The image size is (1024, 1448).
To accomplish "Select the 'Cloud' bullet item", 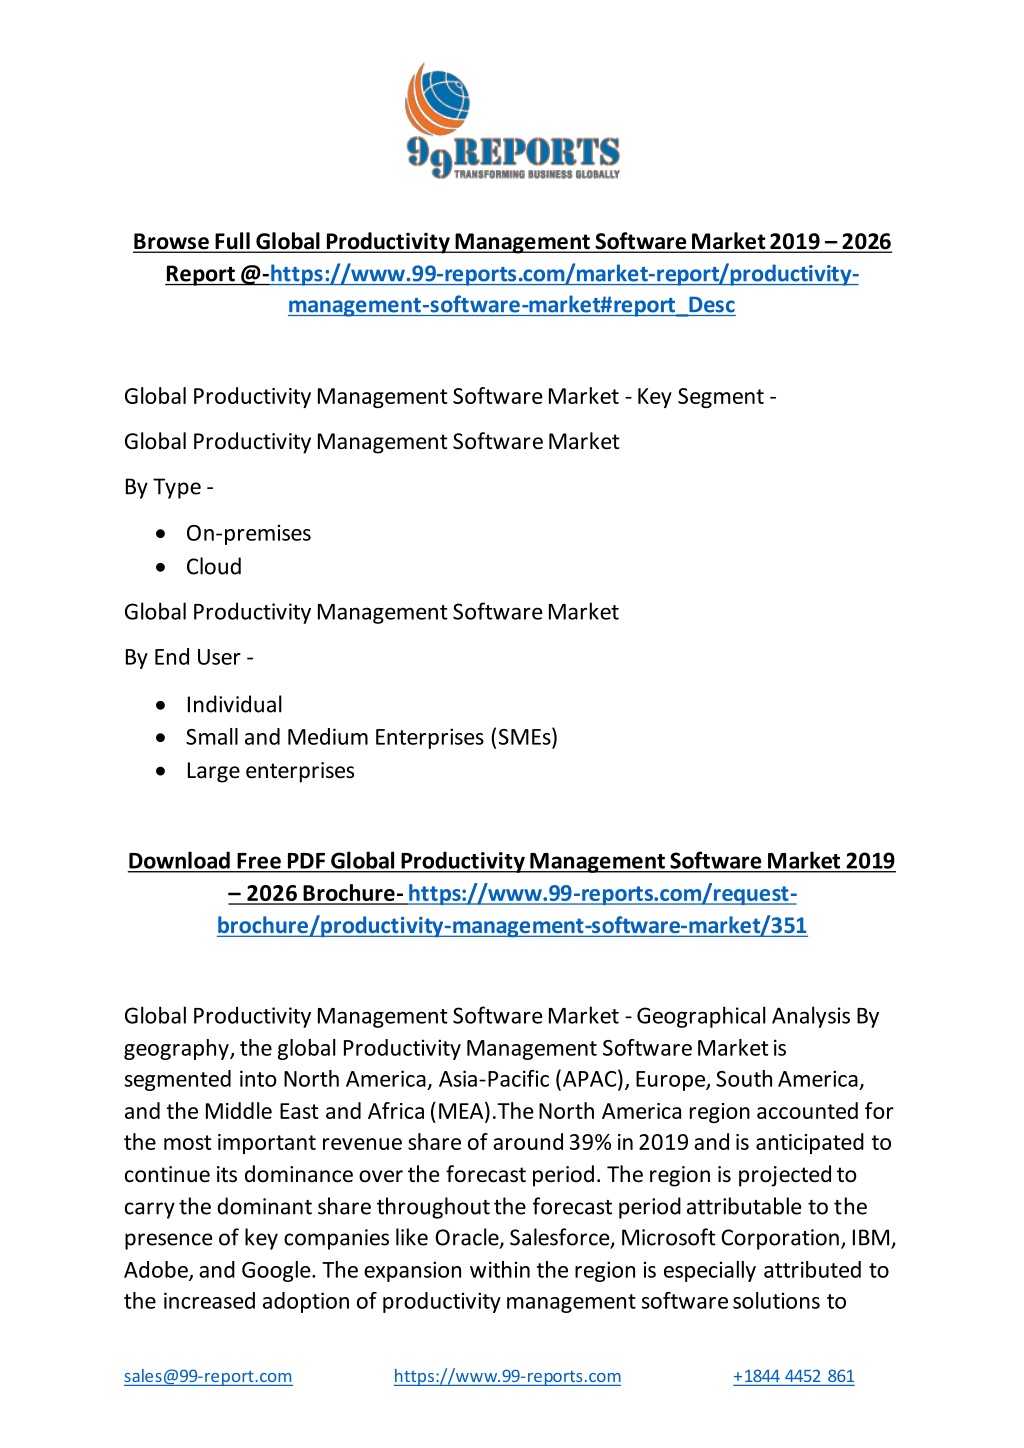I will tap(214, 567).
